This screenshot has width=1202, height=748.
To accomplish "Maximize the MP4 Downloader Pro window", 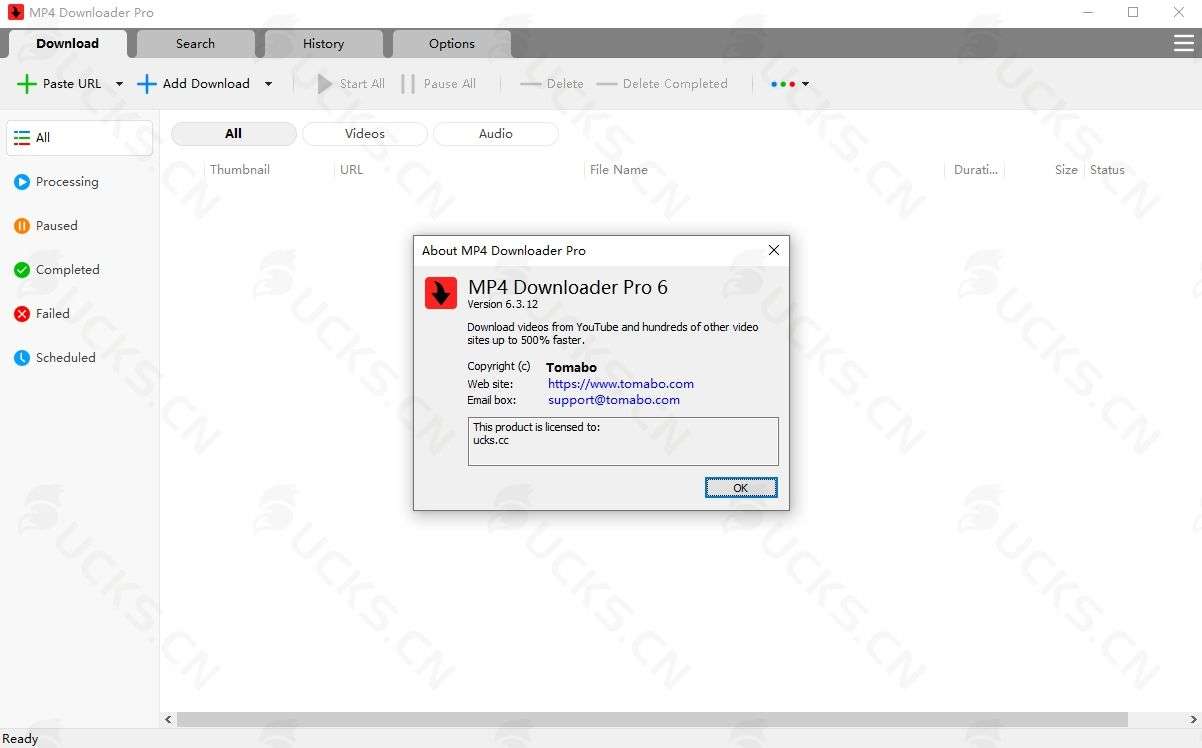I will tap(1133, 13).
